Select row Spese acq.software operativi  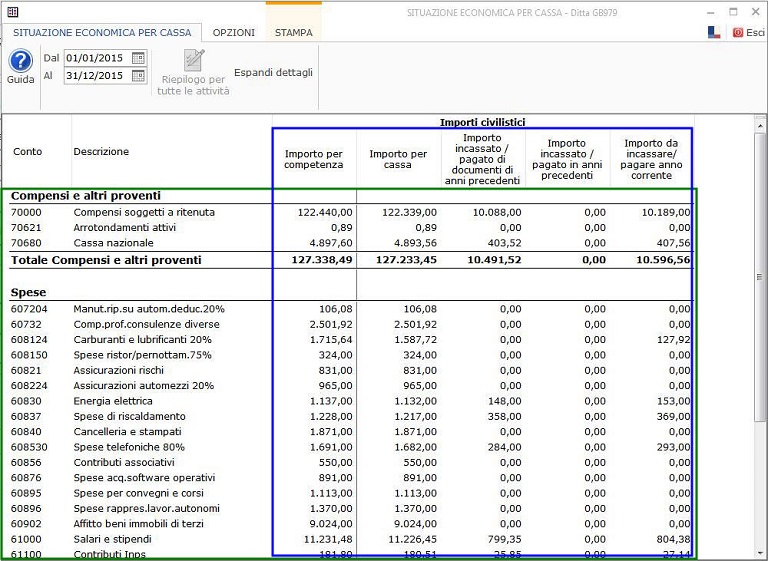point(350,478)
